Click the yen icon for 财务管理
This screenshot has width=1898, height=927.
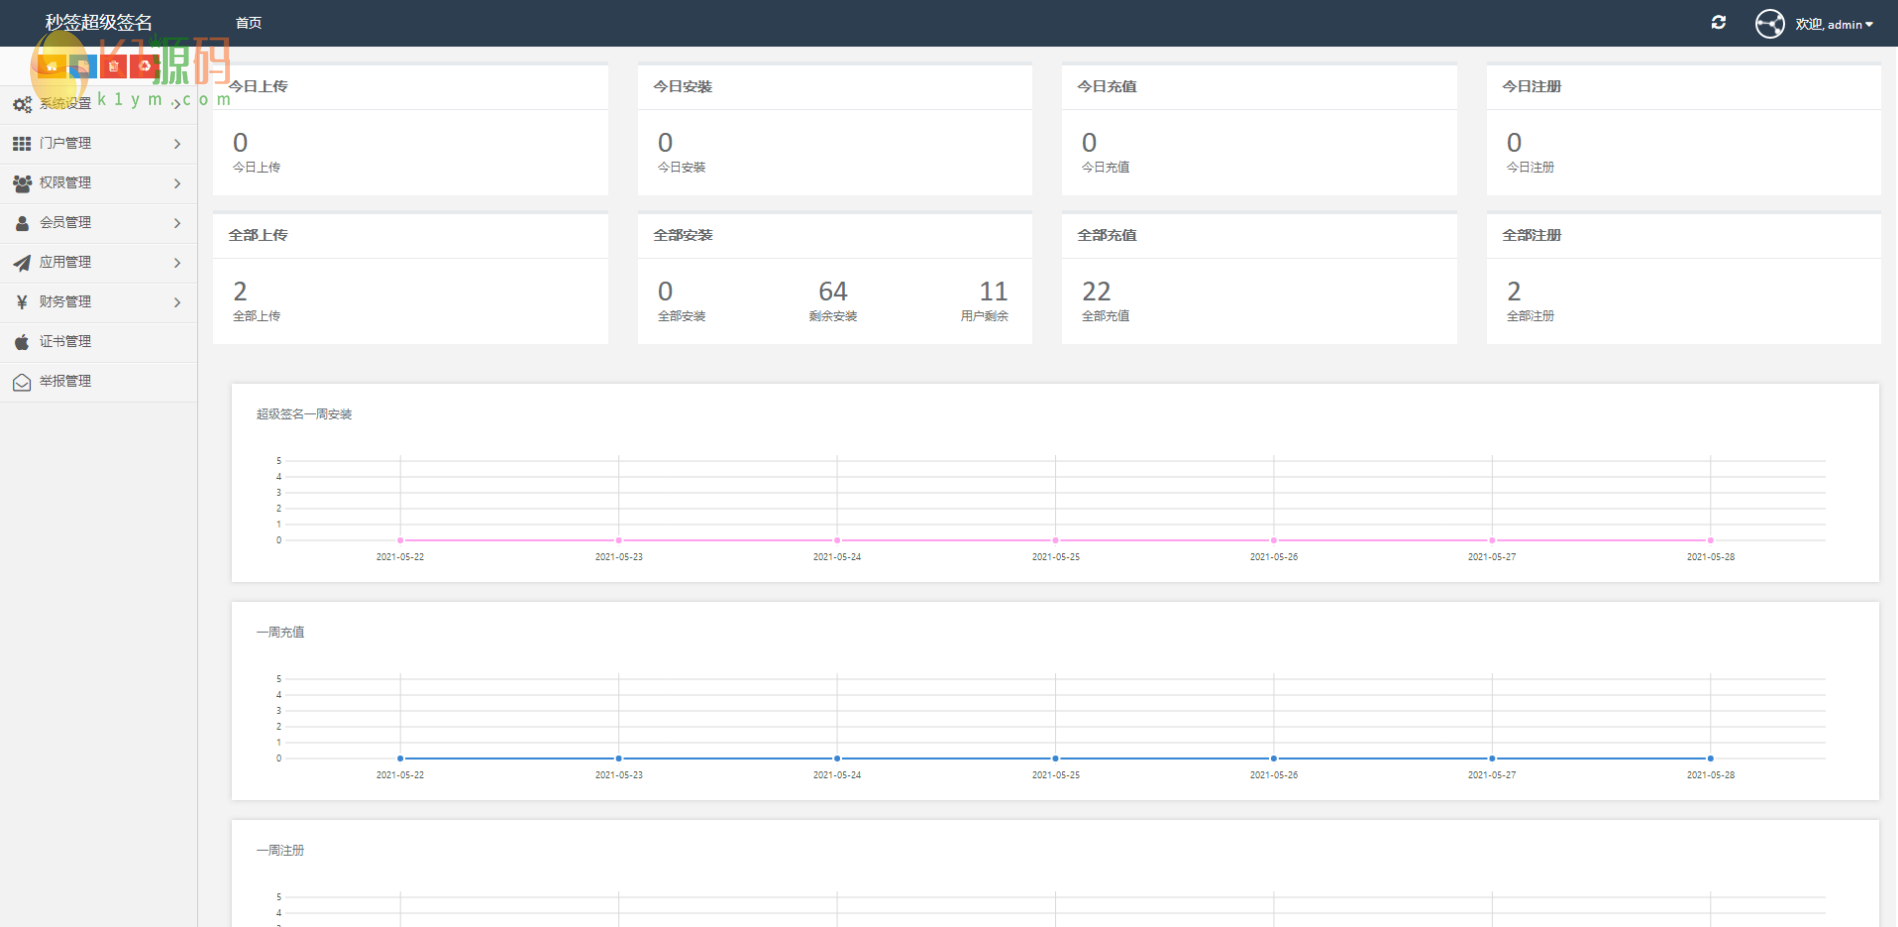[22, 302]
